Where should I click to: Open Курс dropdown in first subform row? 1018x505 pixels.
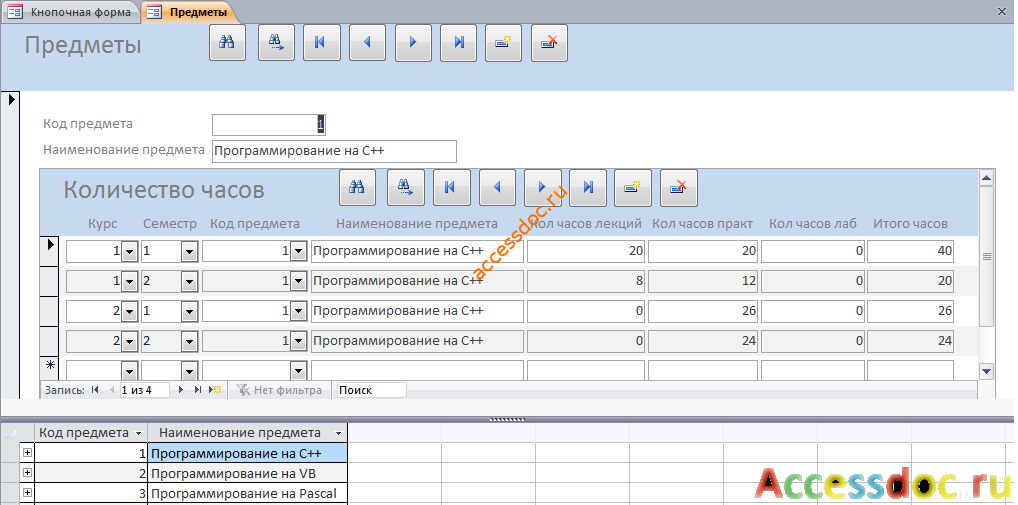pyautogui.click(x=130, y=251)
